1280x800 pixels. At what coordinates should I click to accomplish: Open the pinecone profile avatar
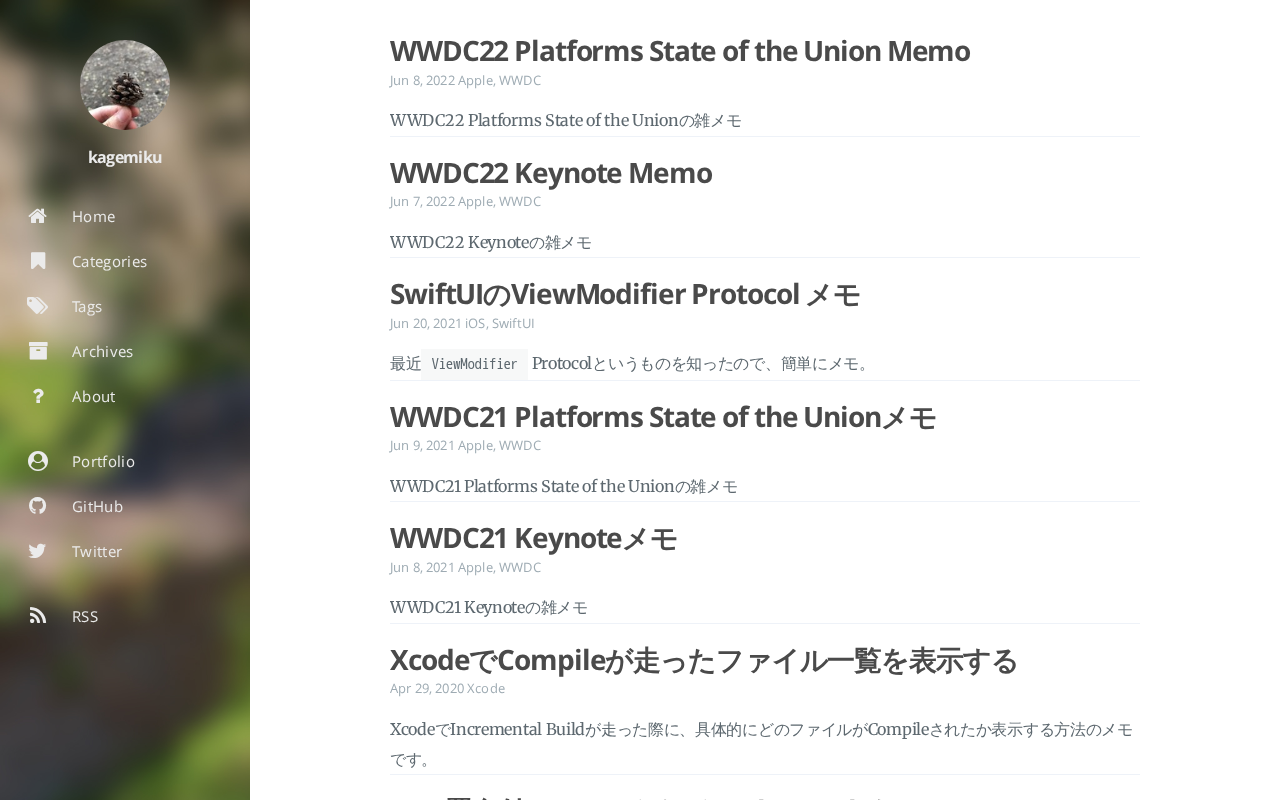click(x=125, y=85)
